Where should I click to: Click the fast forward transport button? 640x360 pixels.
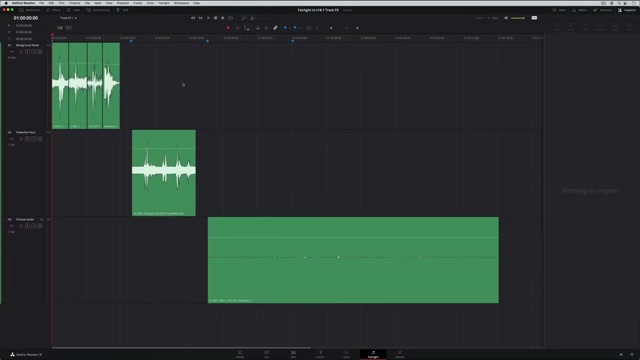pyautogui.click(x=200, y=18)
